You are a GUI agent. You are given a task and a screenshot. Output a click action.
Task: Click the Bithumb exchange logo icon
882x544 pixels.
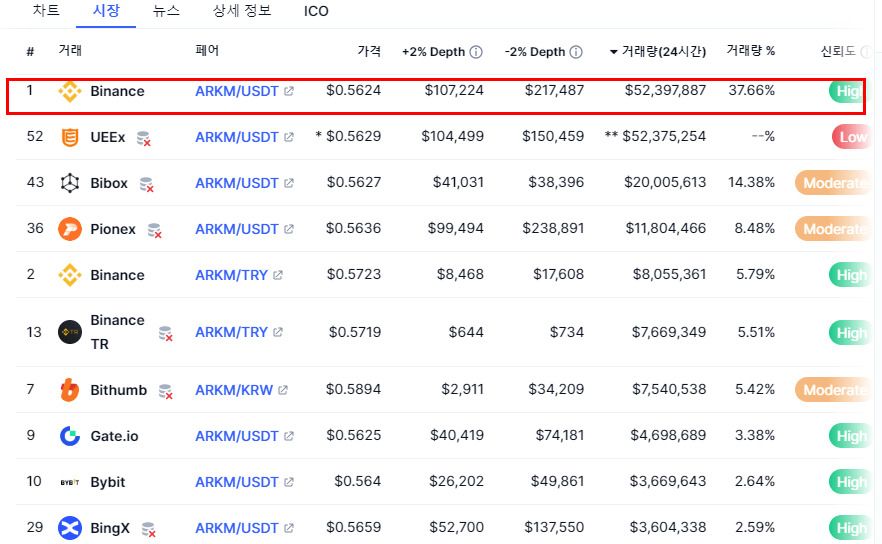click(x=70, y=390)
